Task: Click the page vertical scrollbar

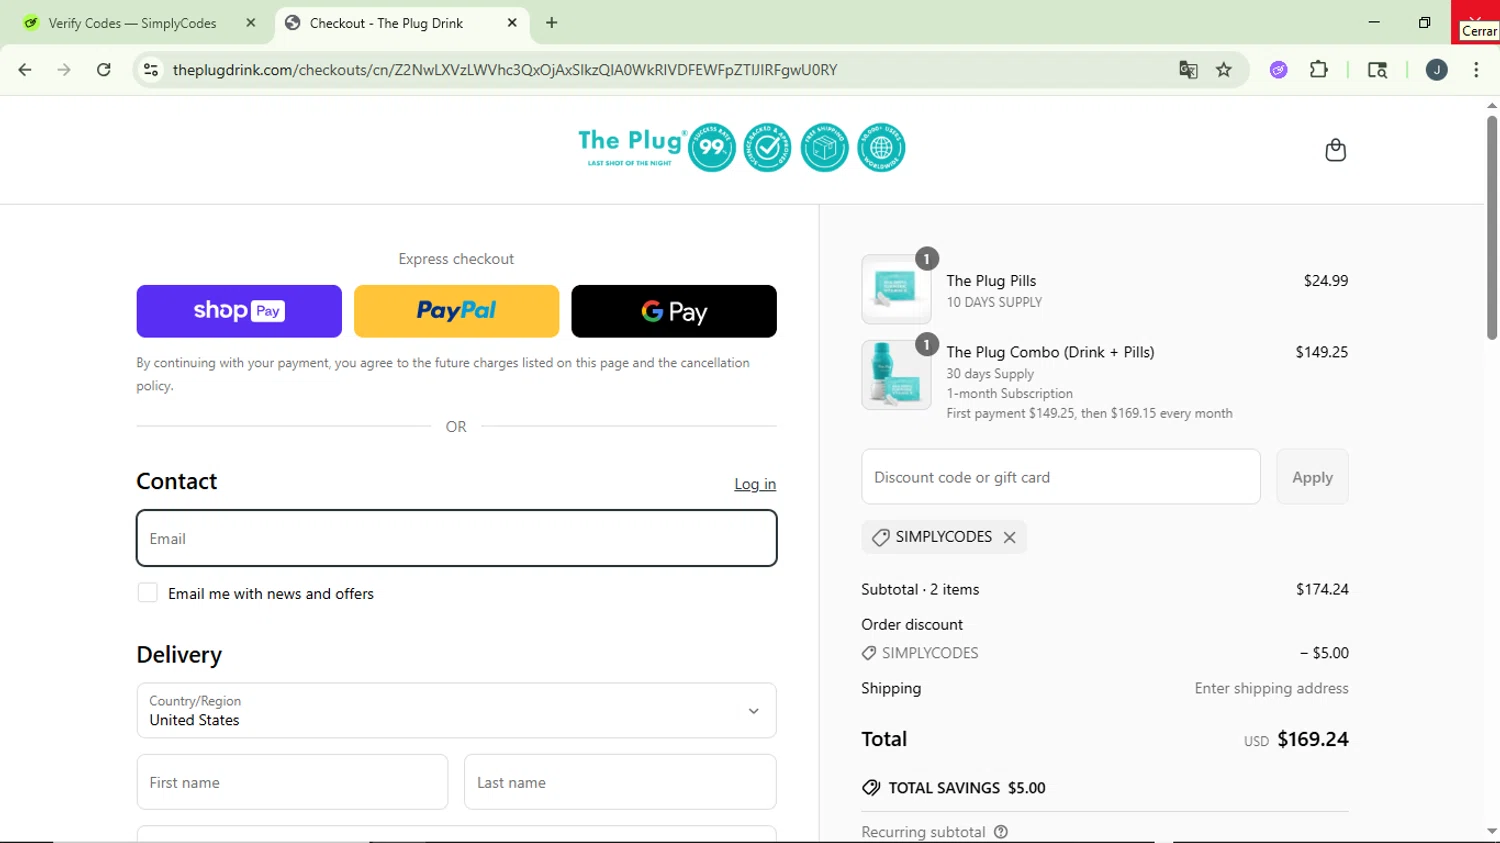Action: click(x=1492, y=228)
